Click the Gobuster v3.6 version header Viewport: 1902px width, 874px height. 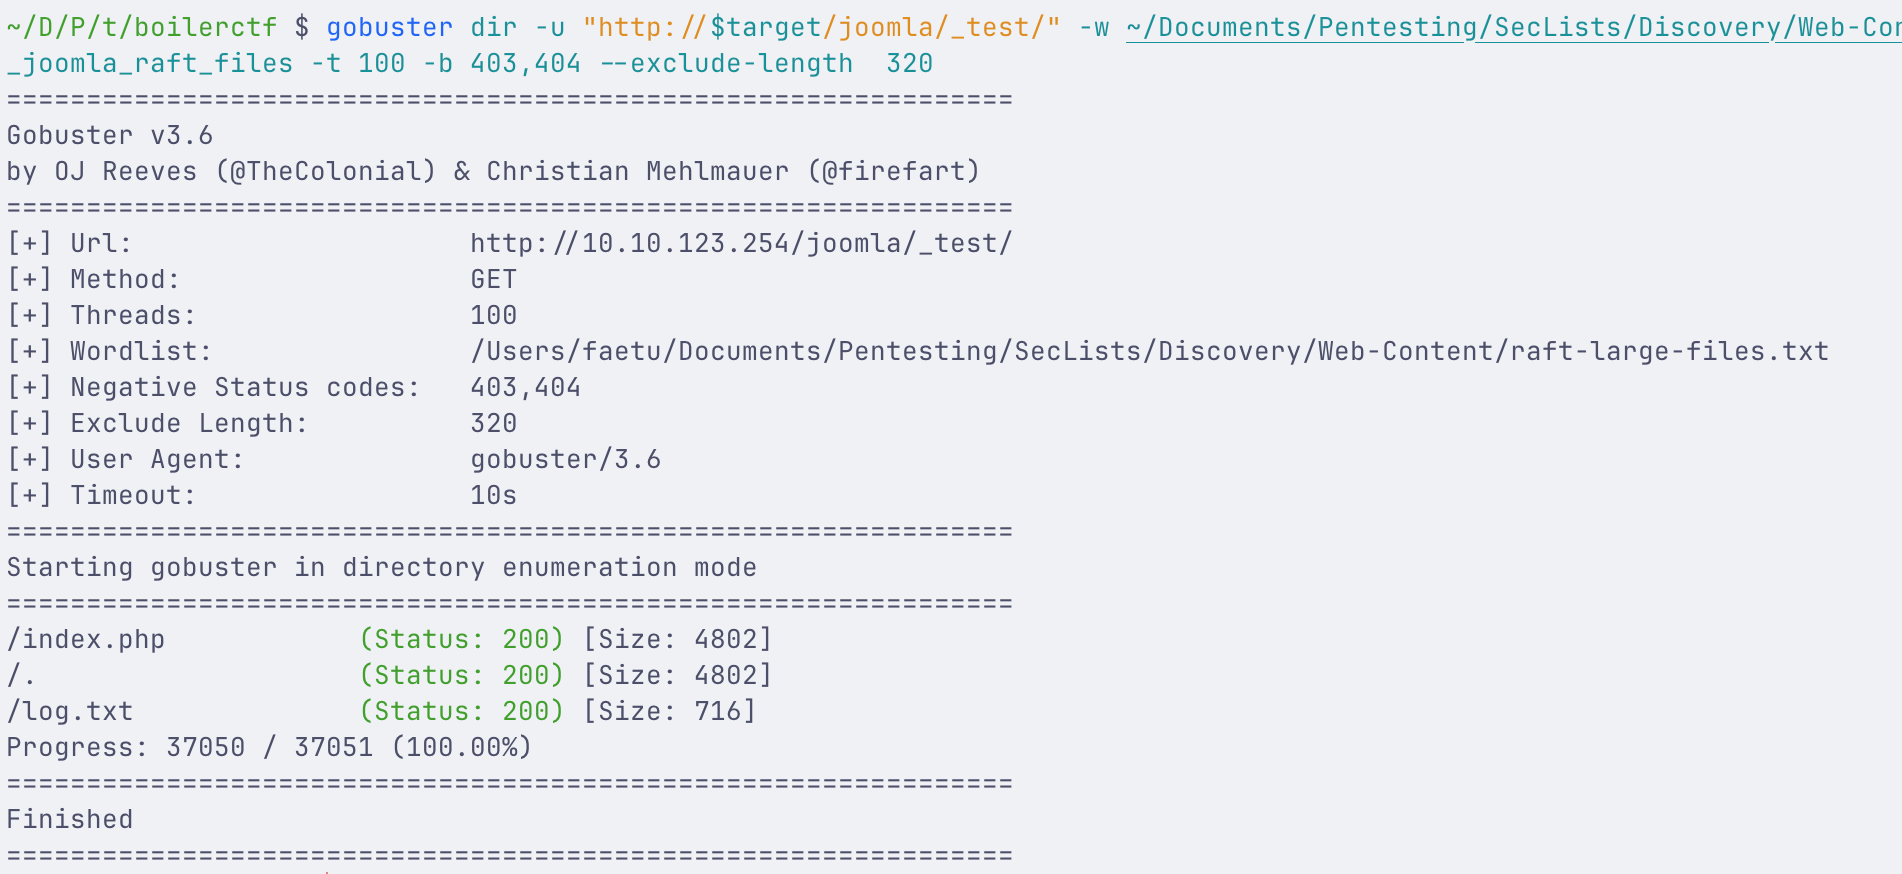pyautogui.click(x=110, y=135)
